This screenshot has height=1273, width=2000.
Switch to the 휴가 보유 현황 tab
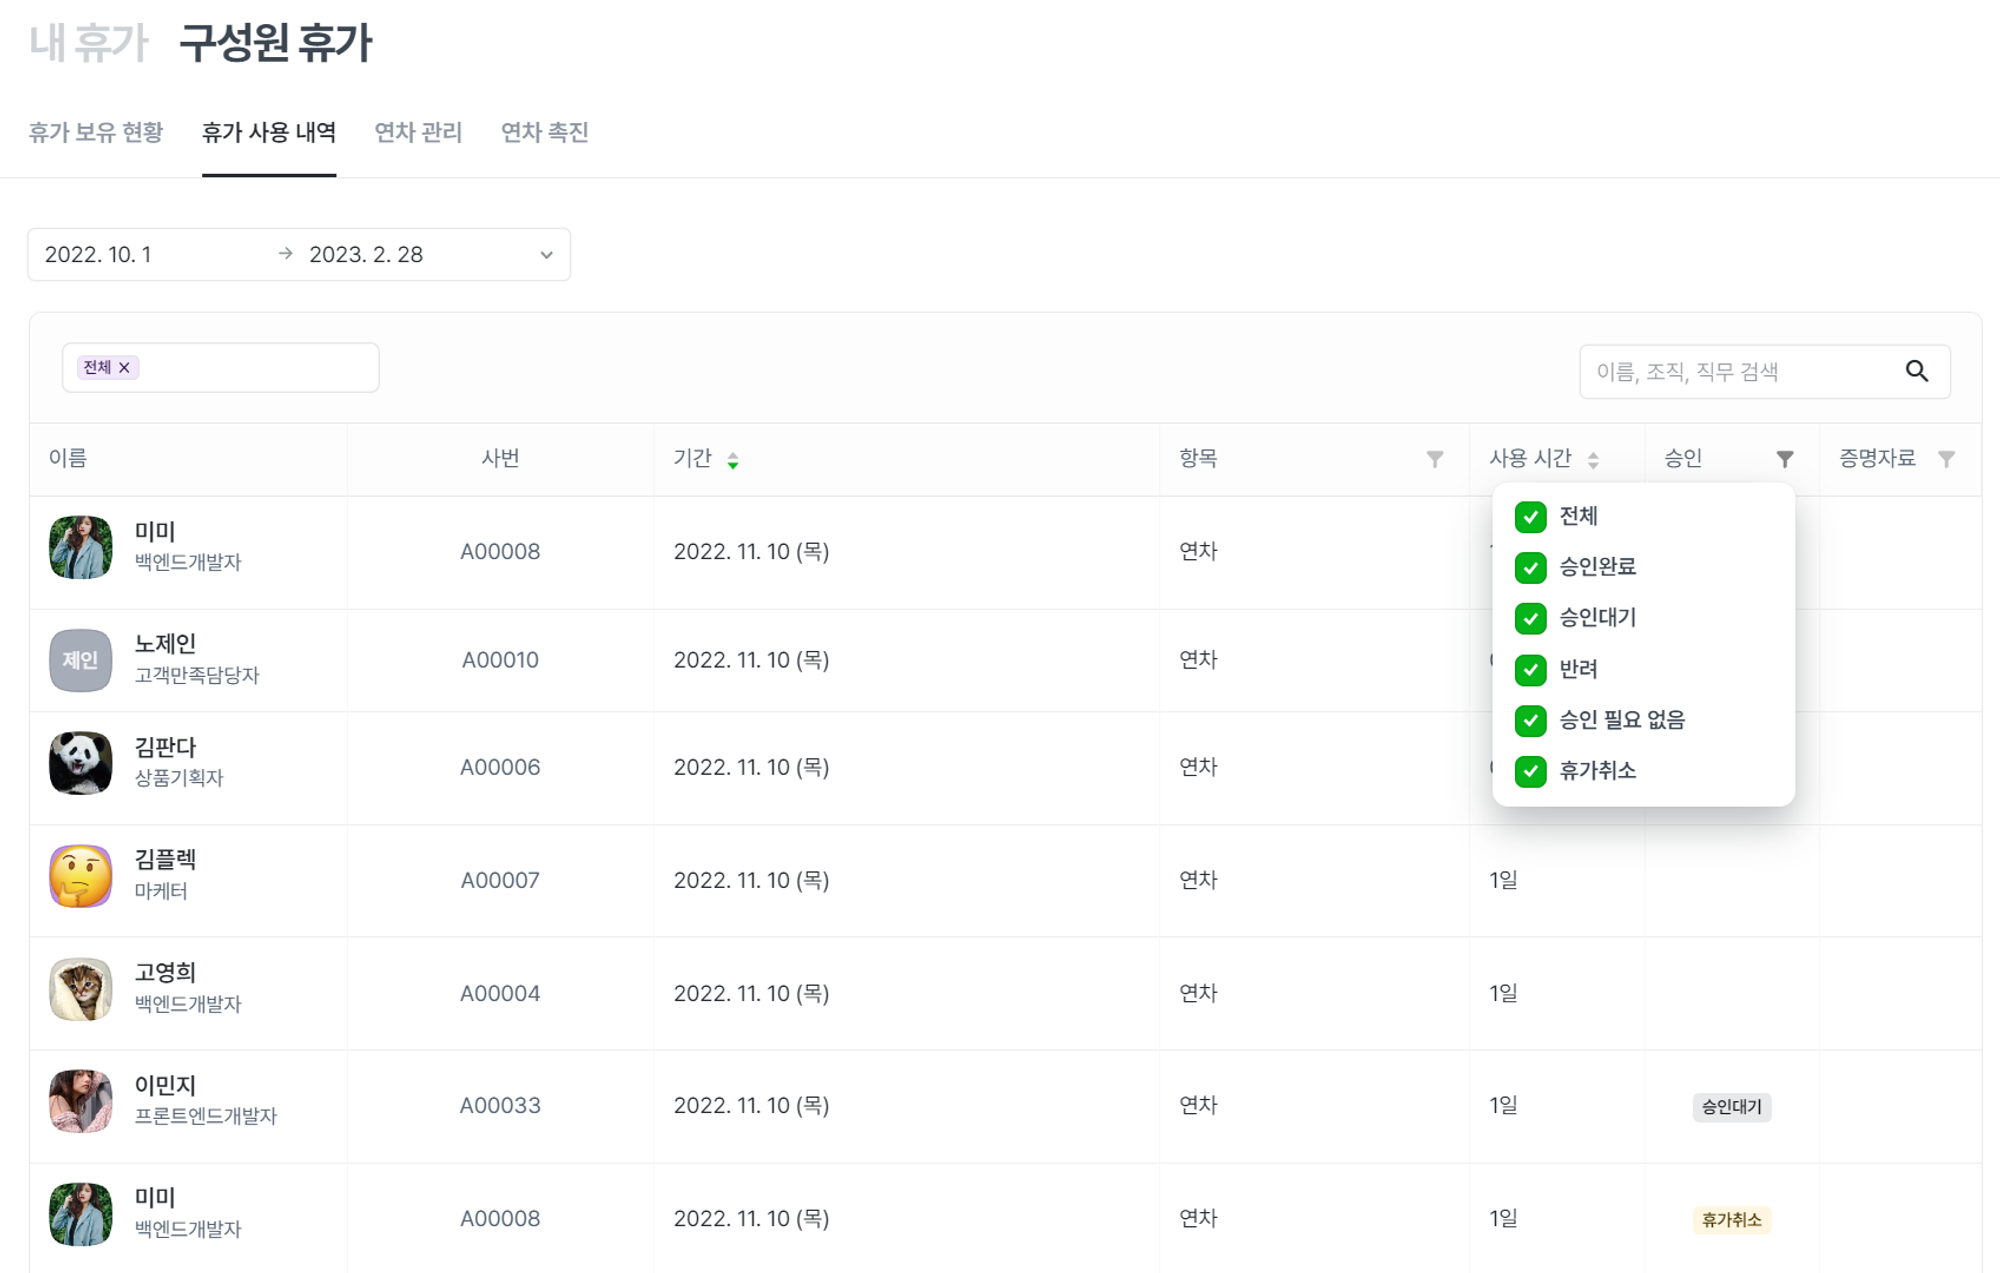coord(96,133)
